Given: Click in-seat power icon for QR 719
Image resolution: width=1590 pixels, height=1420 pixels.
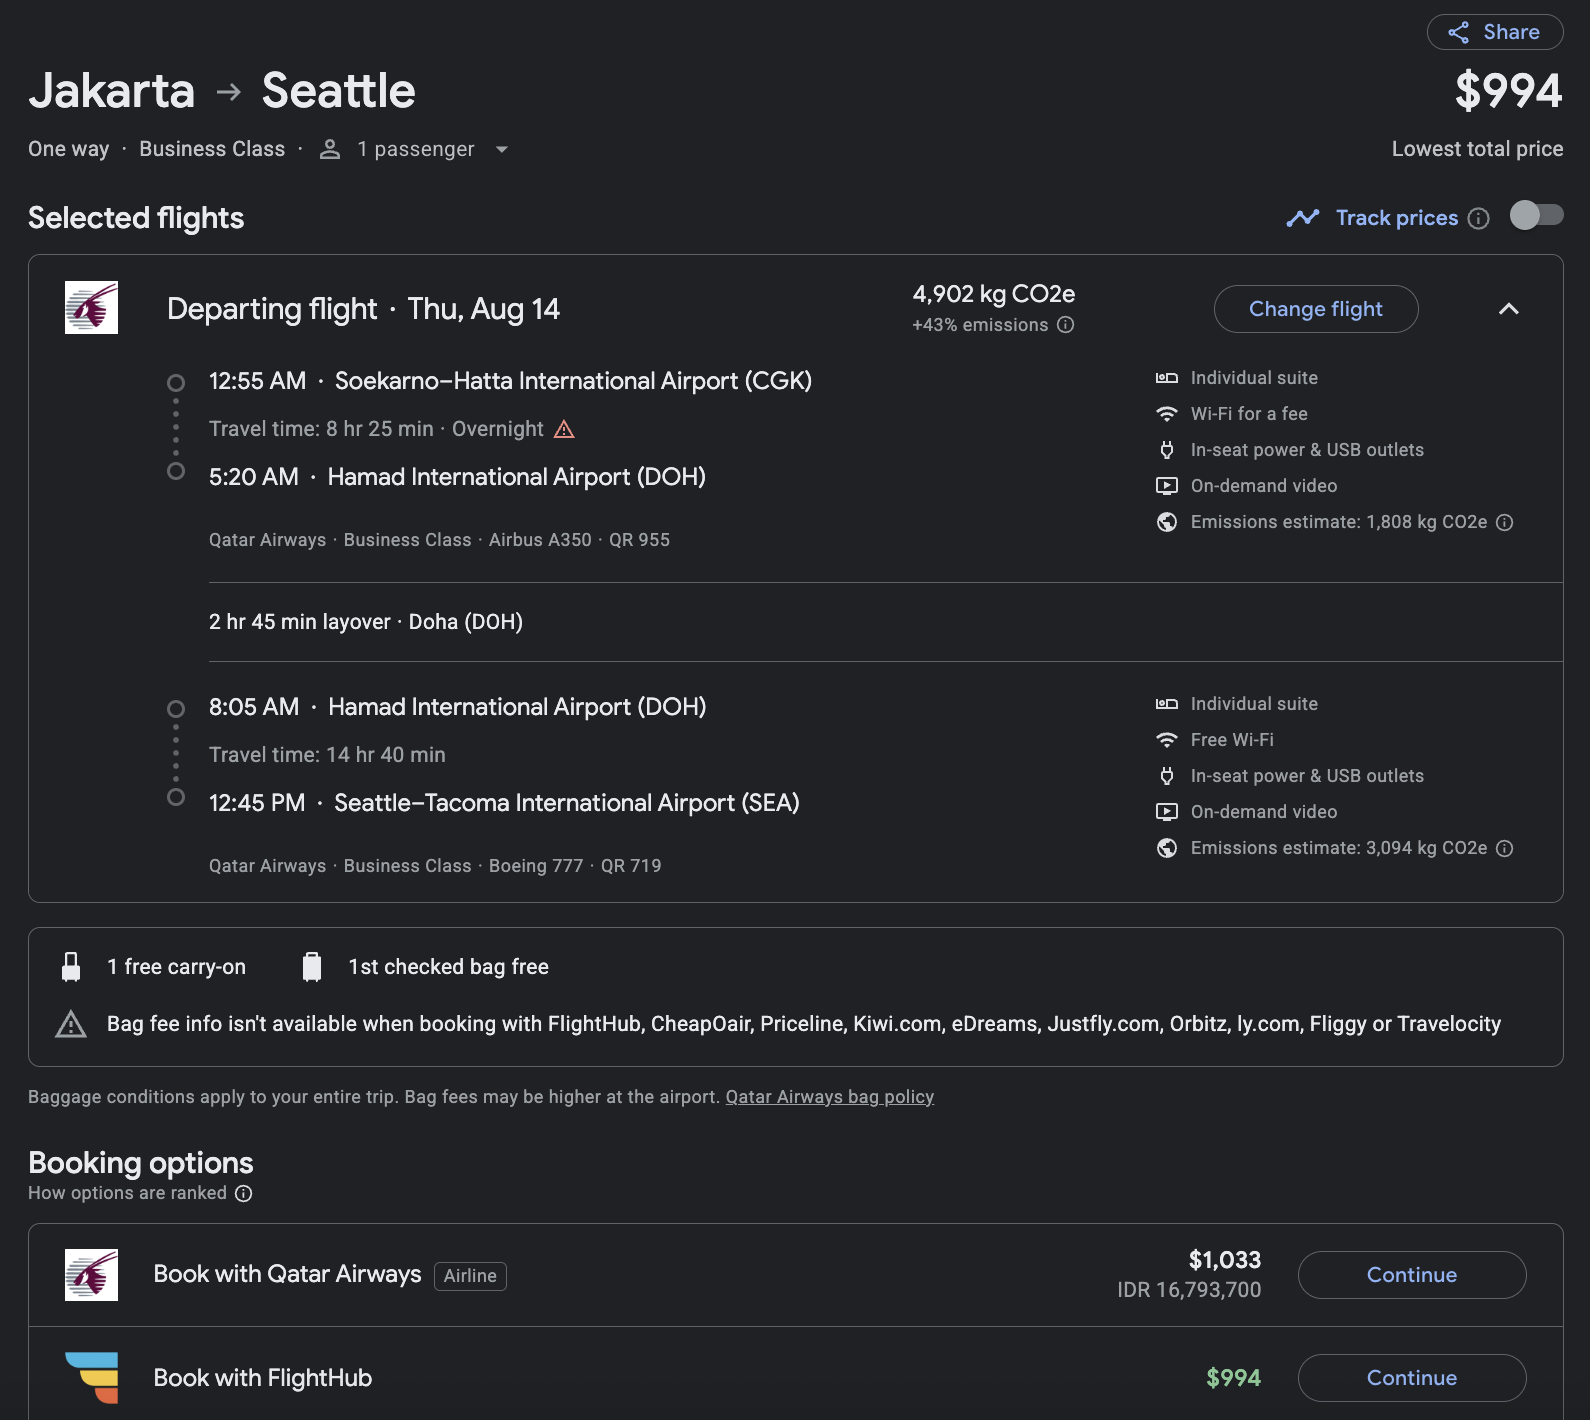Looking at the screenshot, I should point(1167,776).
